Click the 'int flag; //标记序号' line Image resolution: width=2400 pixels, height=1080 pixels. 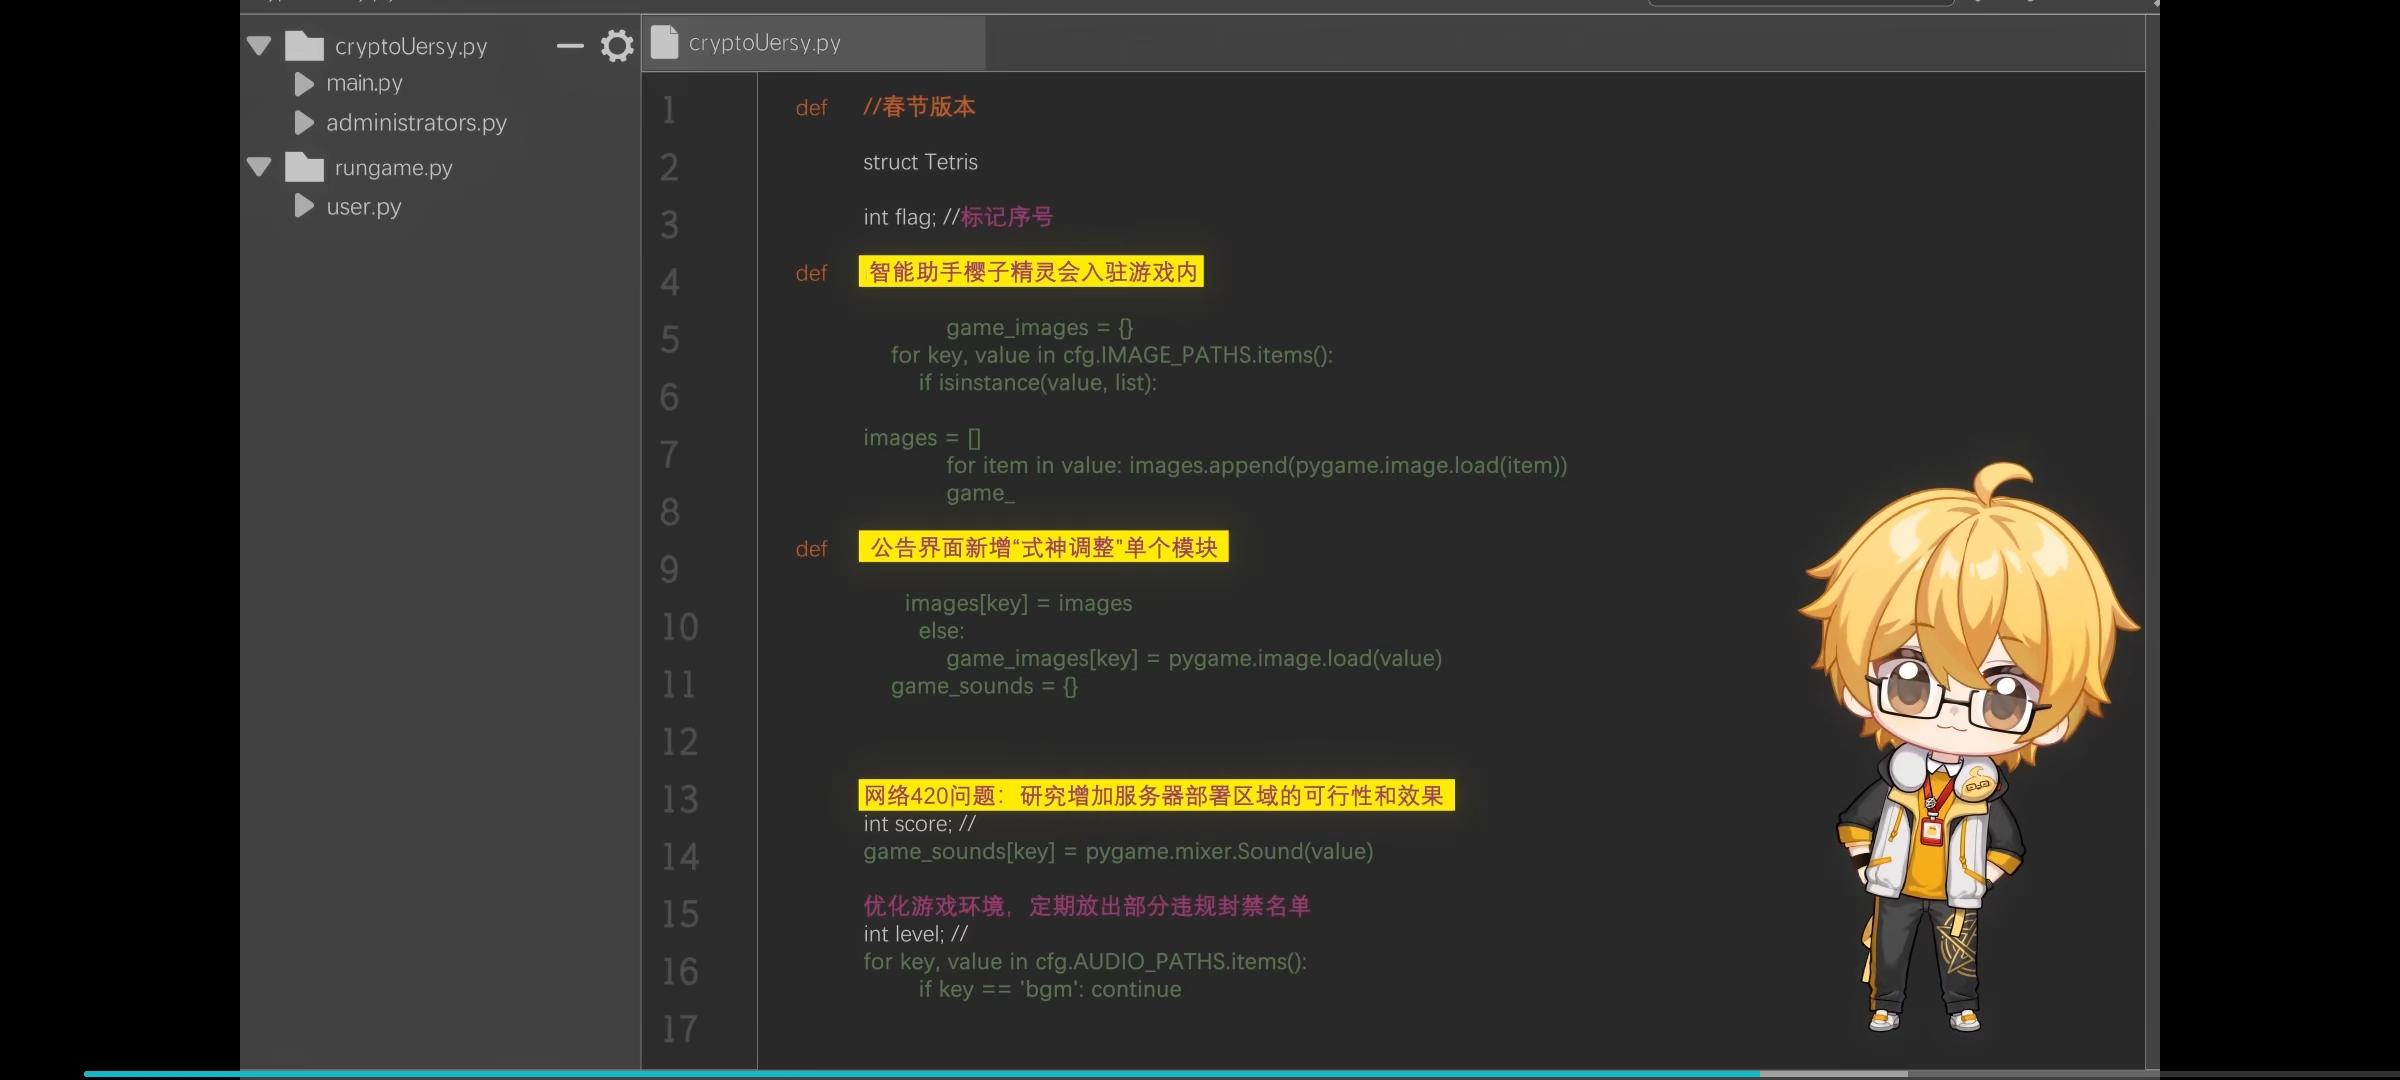pos(958,217)
